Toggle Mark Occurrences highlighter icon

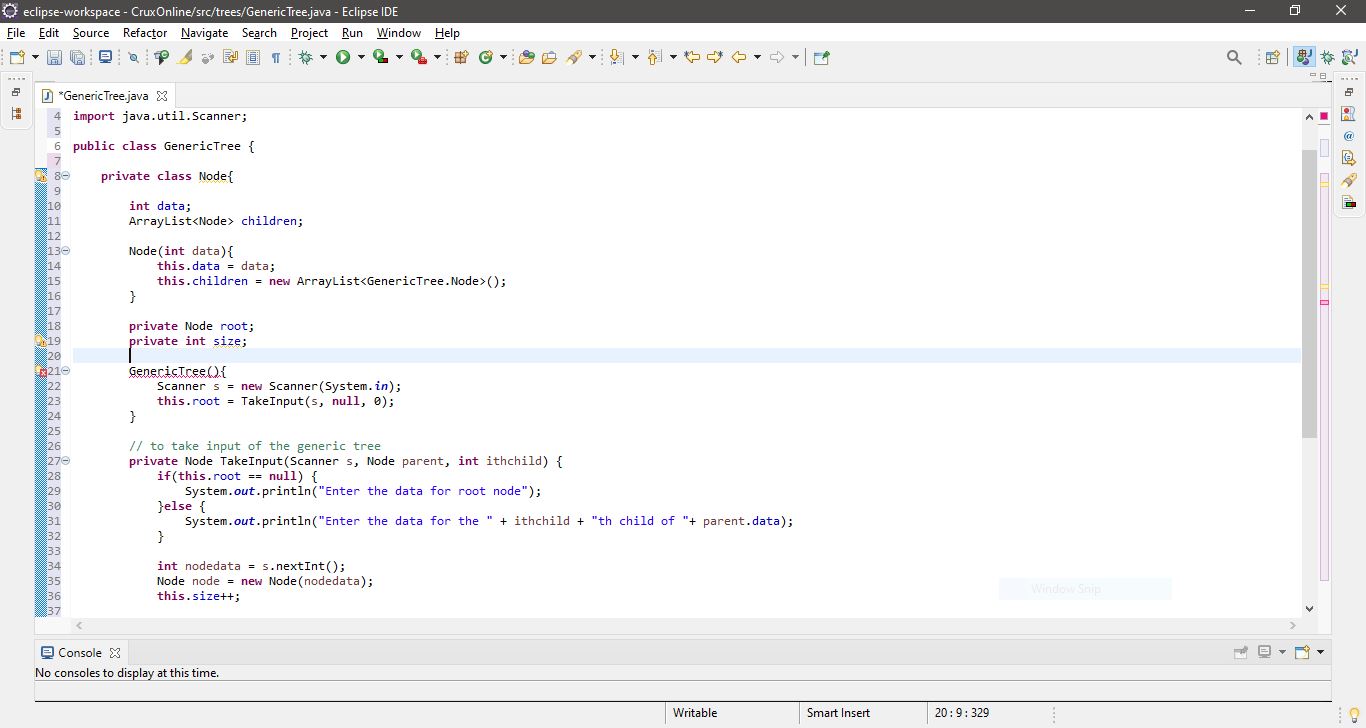185,58
